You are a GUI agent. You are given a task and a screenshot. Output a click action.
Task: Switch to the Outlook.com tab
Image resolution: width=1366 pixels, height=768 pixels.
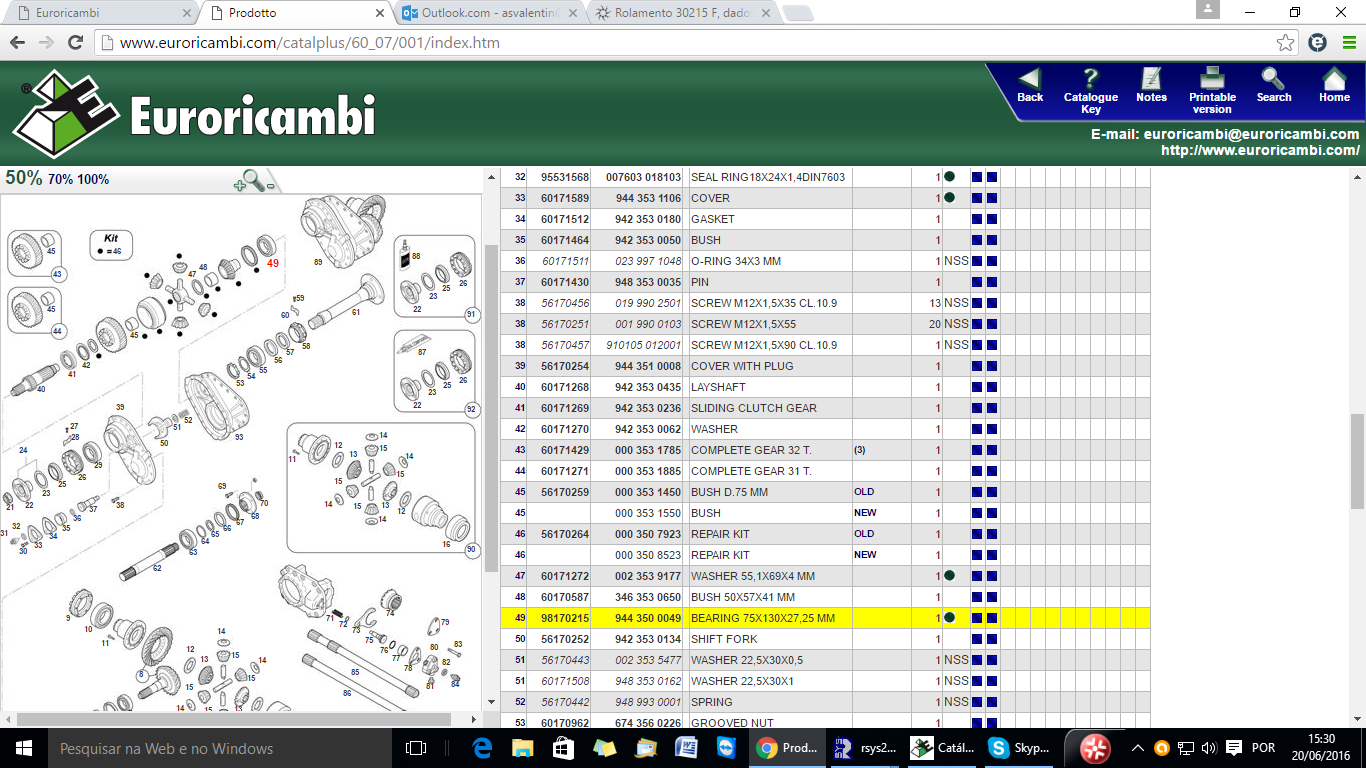[x=485, y=13]
